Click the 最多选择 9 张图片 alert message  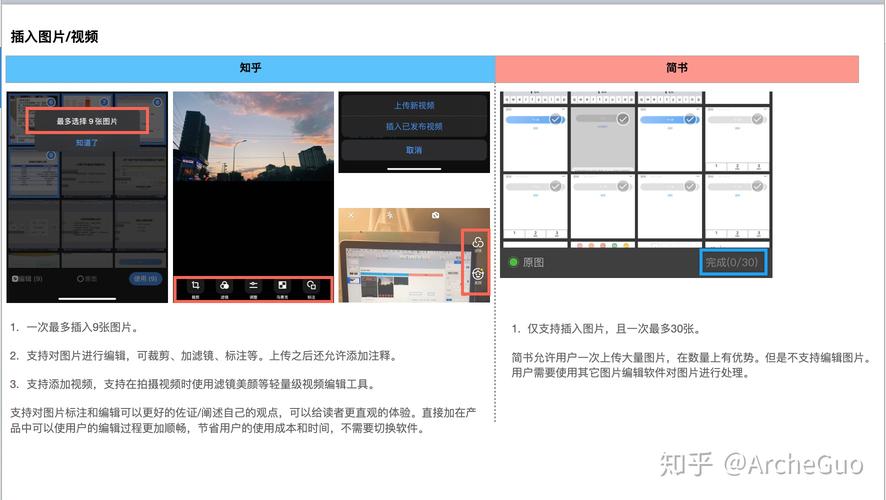tap(87, 121)
